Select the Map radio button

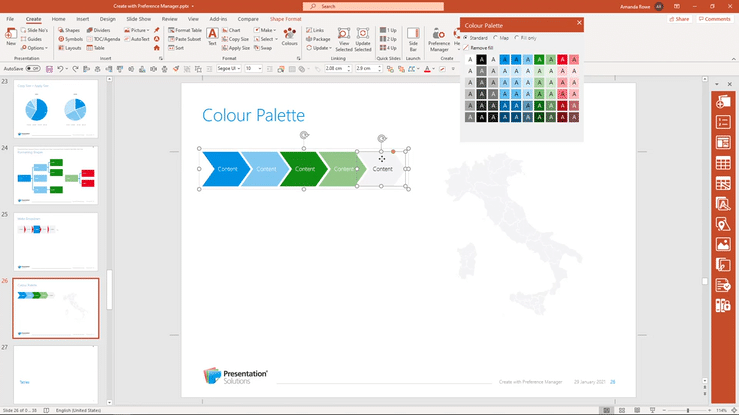tap(495, 37)
